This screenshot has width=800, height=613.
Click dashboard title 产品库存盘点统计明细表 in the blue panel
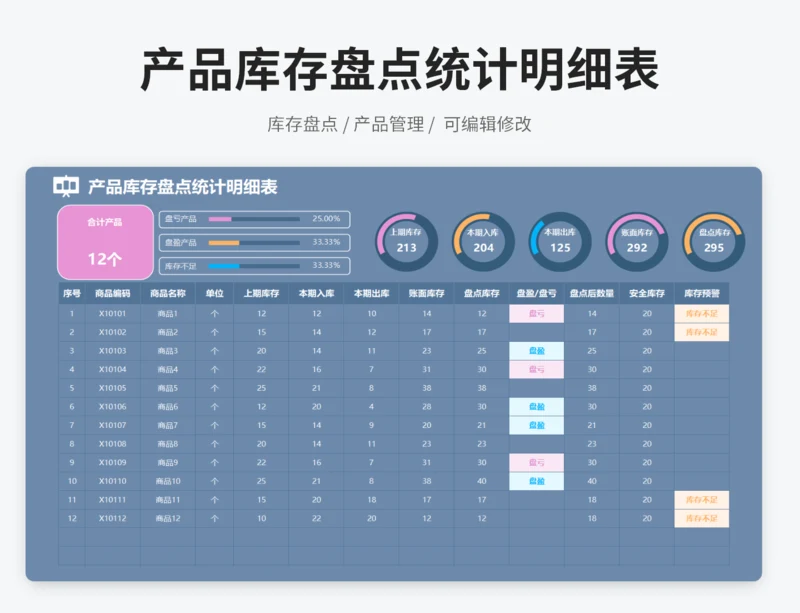[183, 187]
